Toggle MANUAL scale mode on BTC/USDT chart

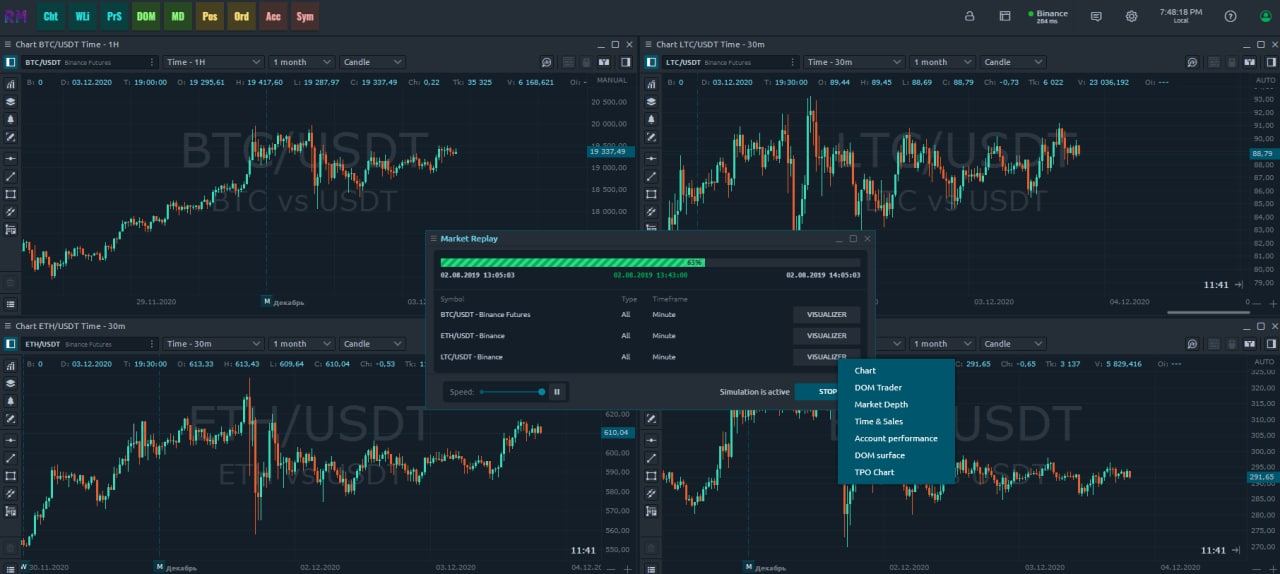click(611, 80)
